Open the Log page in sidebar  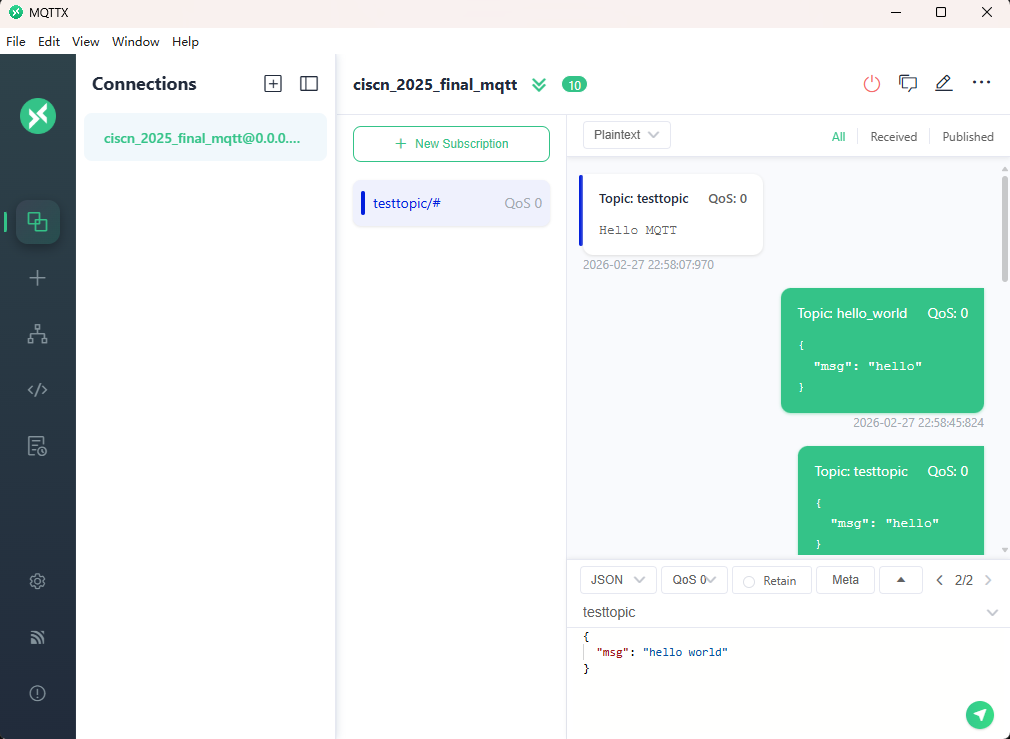[38, 446]
